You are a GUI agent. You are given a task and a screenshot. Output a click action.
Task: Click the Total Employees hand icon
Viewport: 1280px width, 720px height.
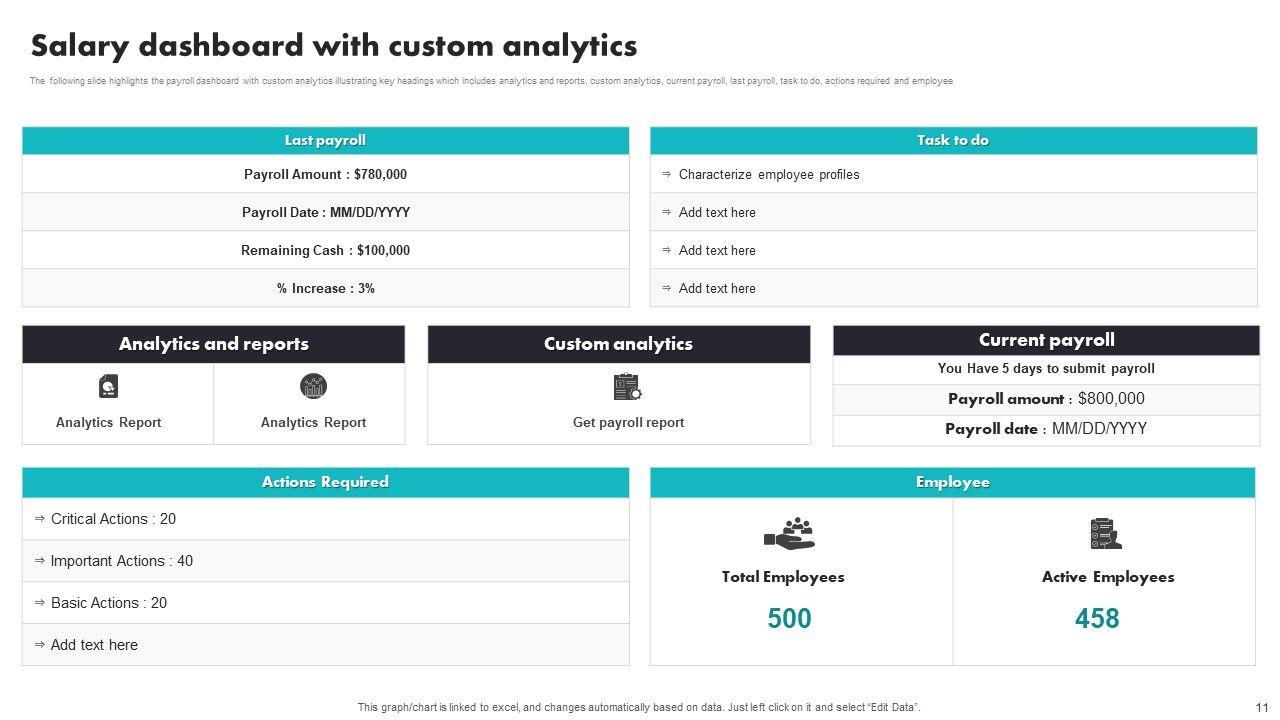pos(789,533)
